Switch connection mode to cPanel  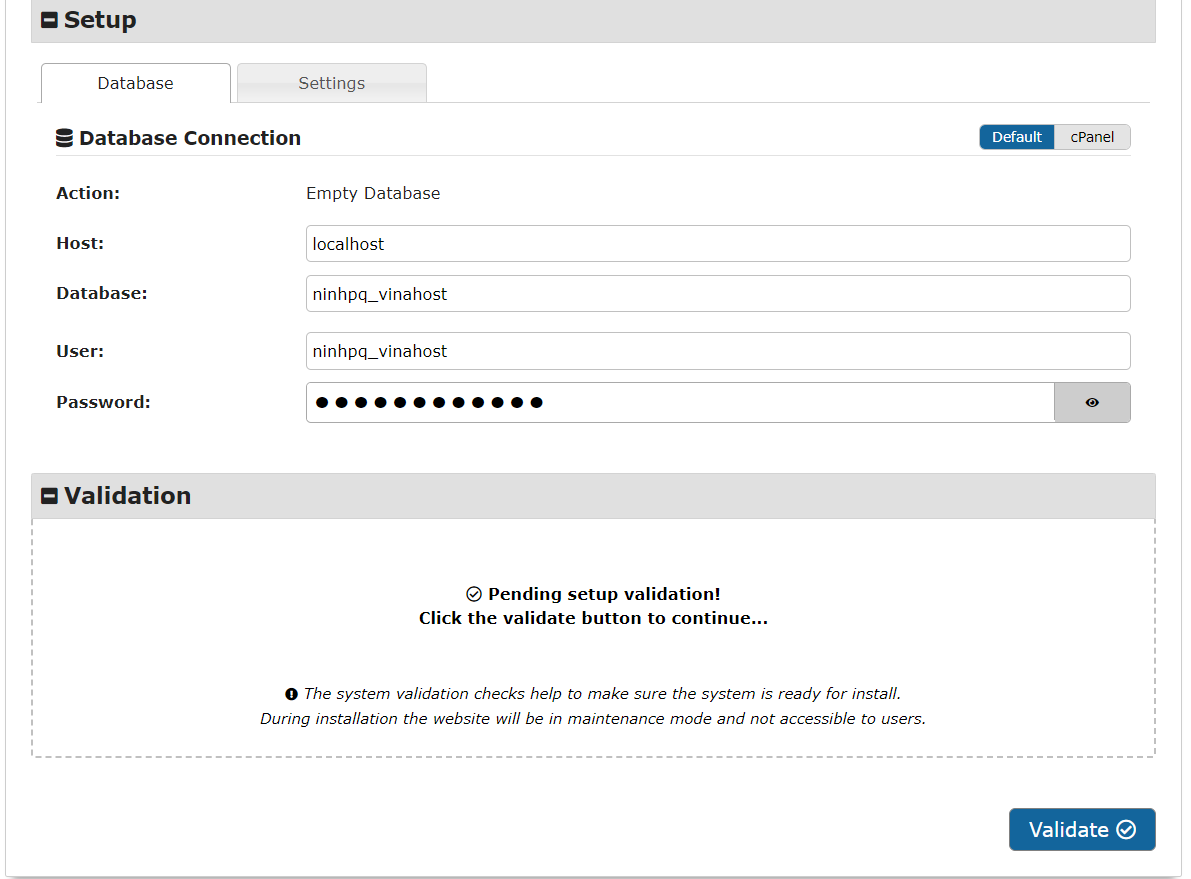tap(1092, 137)
